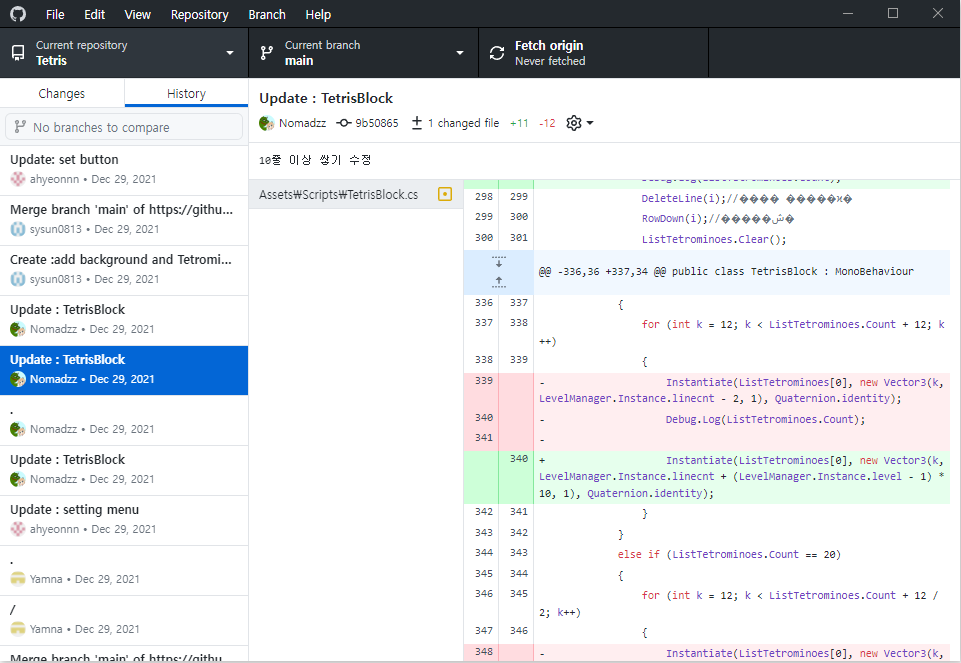
Task: Select the first 'Merge branch main' commit by sysun0813
Action: click(124, 220)
